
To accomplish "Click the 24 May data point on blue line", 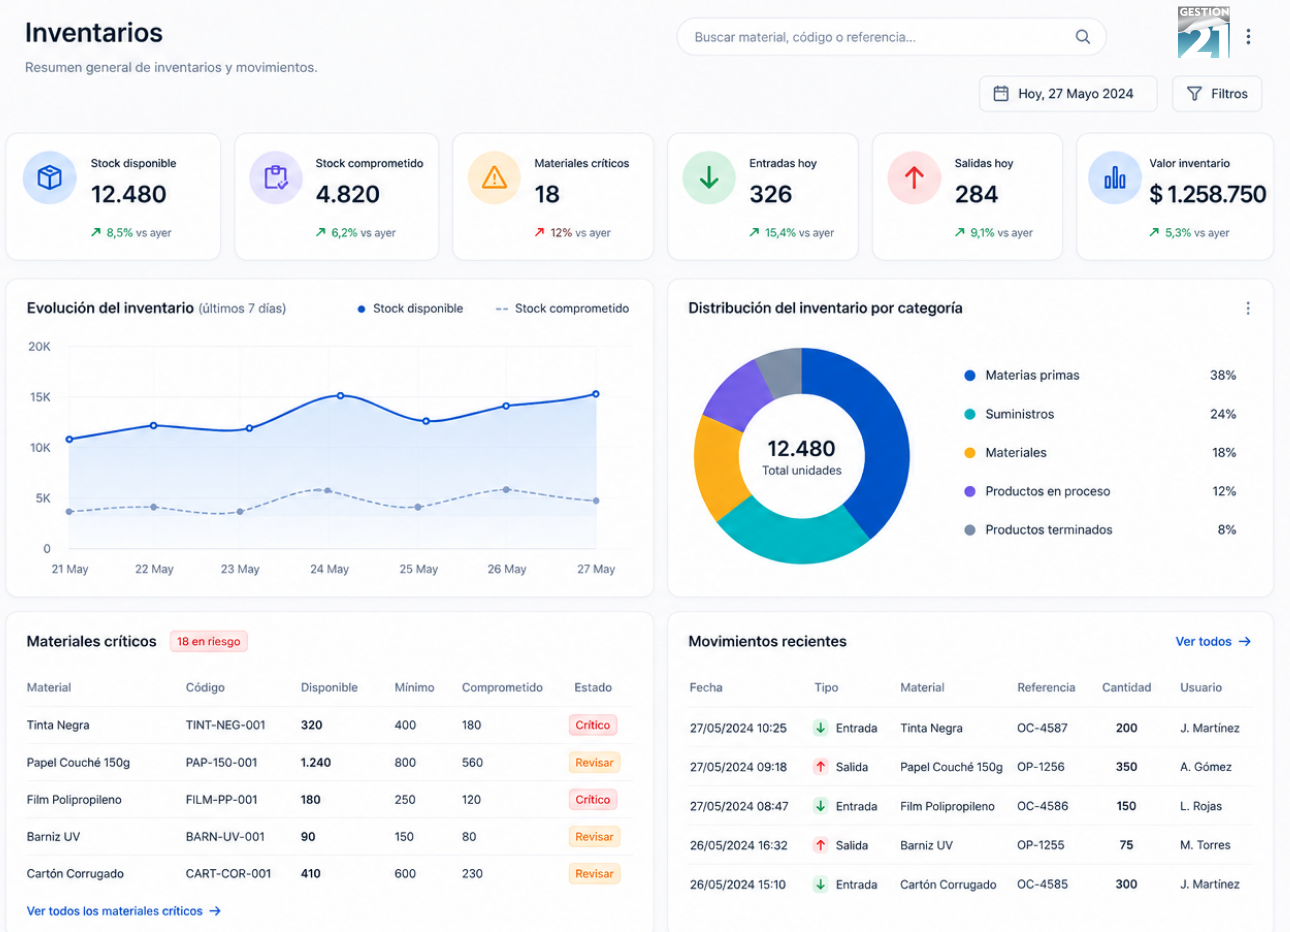I will 341,396.
